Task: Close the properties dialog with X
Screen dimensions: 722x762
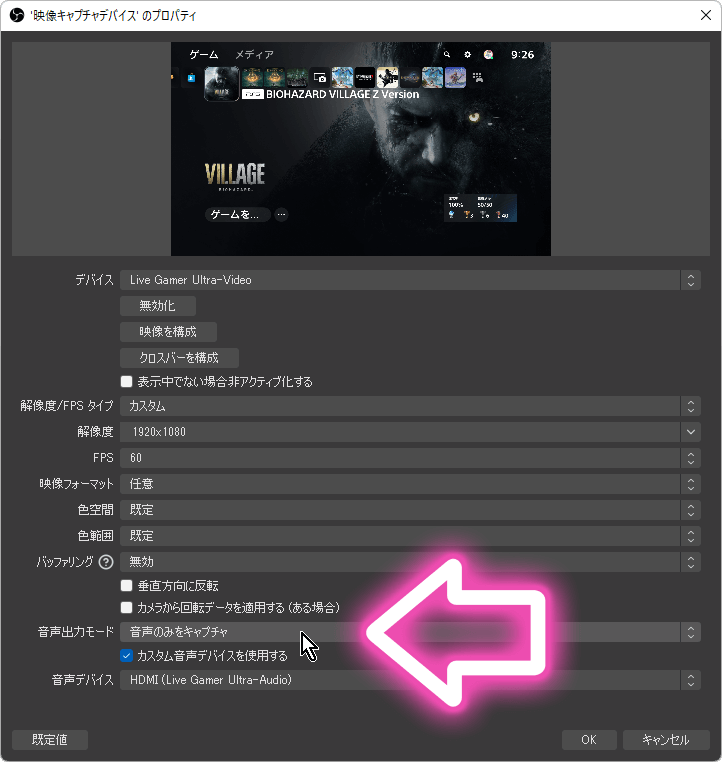Action: [x=706, y=15]
